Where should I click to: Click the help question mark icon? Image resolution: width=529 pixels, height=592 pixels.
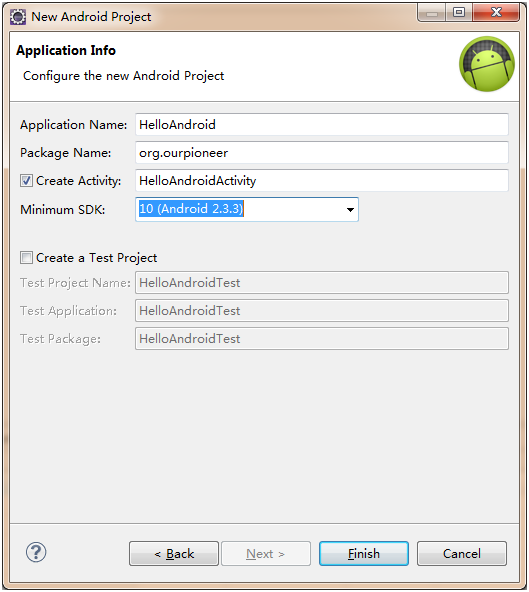coord(36,552)
